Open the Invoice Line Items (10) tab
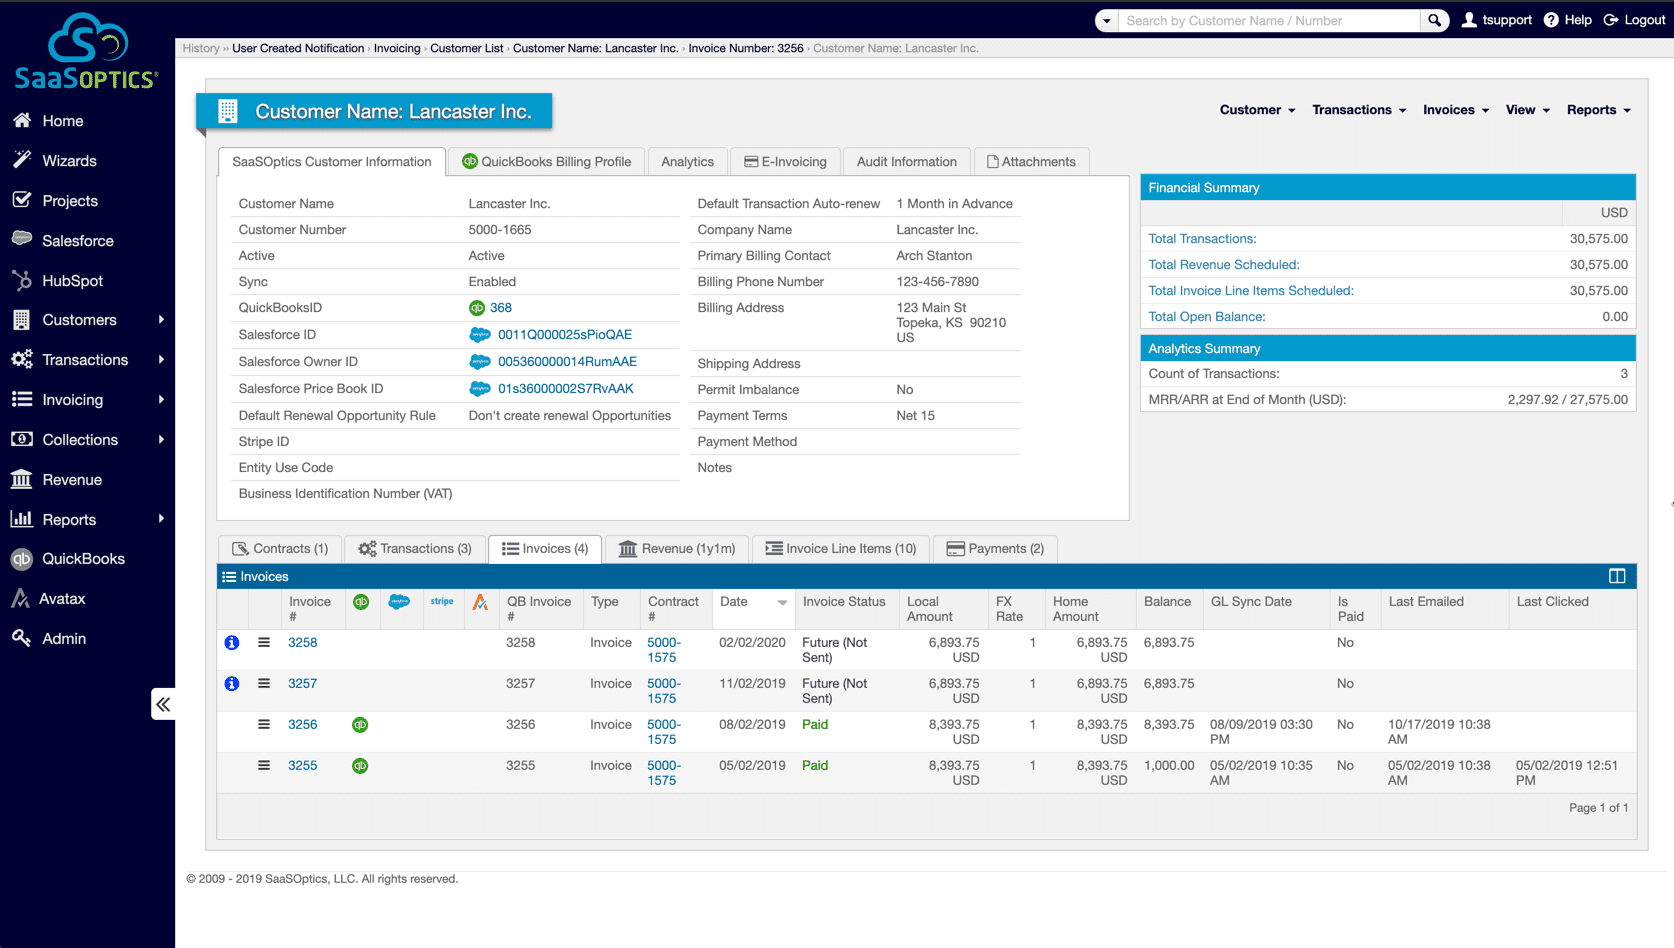Viewport: 1674px width, 948px height. (x=841, y=549)
